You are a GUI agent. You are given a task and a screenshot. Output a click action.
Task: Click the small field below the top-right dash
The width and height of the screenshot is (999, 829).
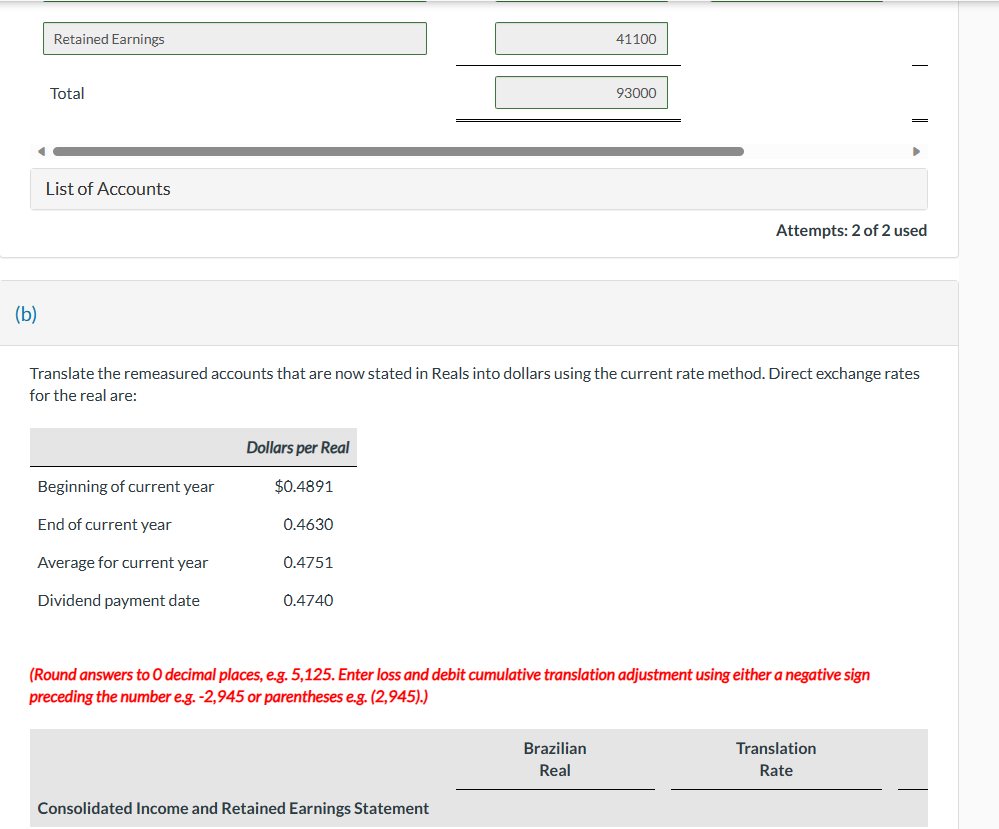920,90
